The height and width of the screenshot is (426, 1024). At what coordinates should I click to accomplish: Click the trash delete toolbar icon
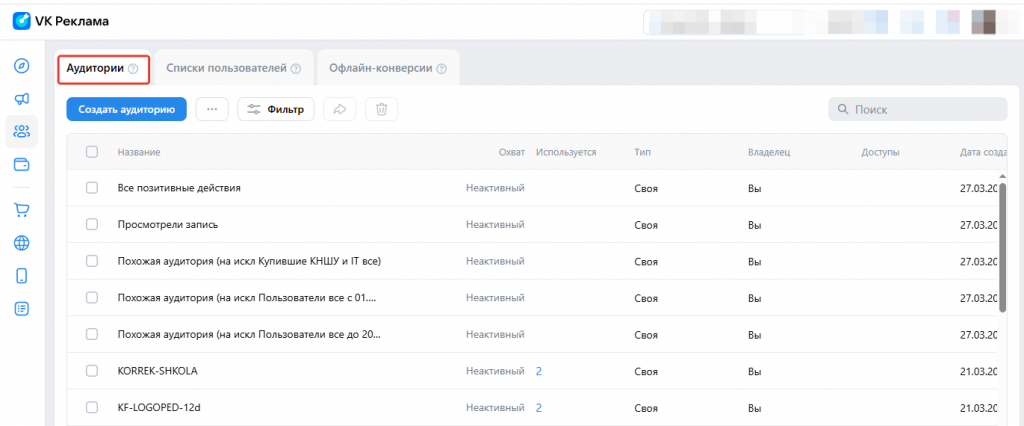[x=381, y=109]
